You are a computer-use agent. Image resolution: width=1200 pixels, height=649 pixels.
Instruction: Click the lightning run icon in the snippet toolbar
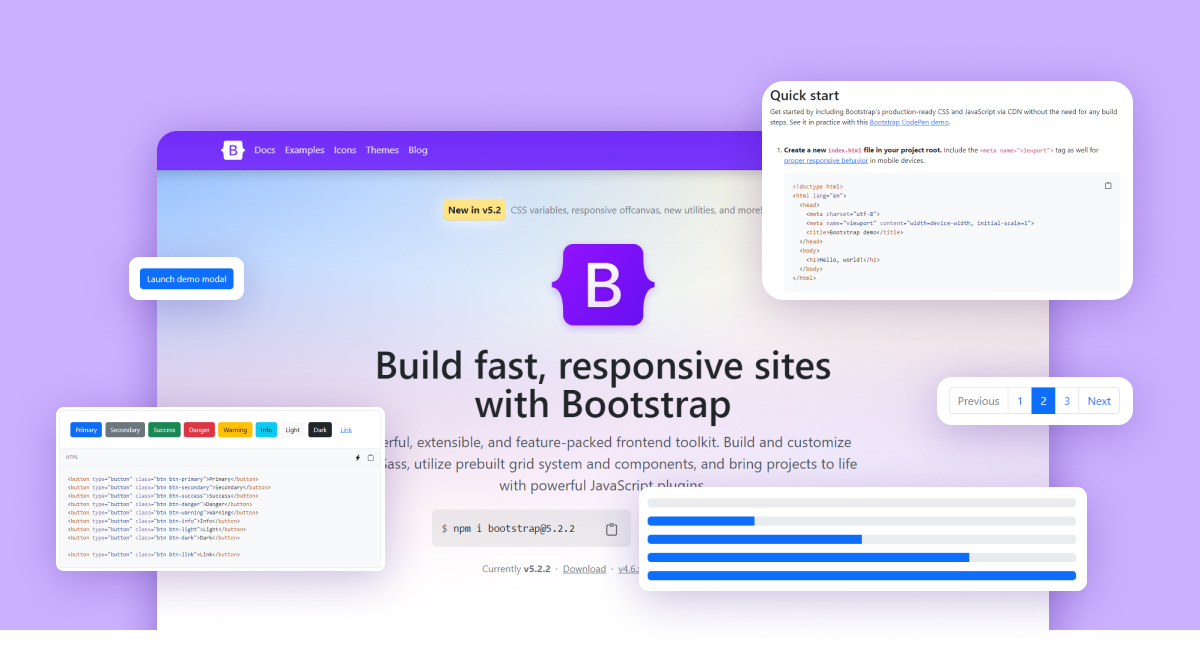358,457
